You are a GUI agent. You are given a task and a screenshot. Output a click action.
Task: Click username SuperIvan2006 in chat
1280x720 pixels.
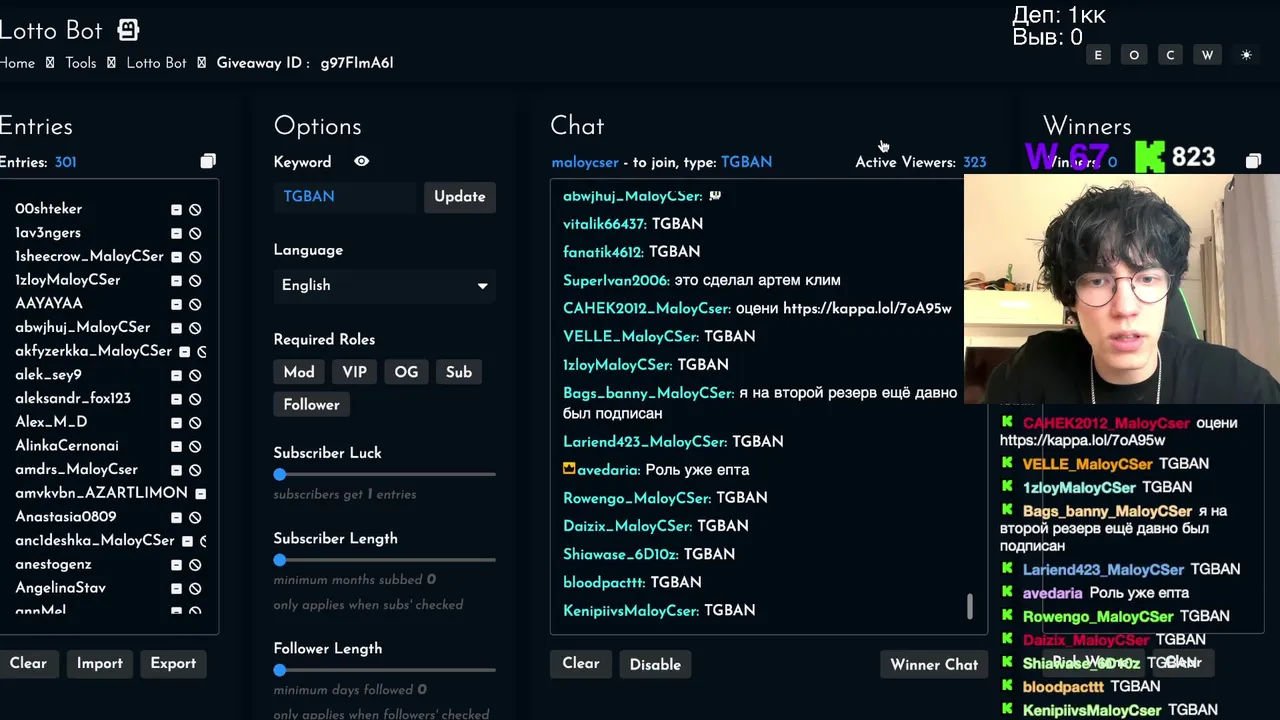point(616,280)
